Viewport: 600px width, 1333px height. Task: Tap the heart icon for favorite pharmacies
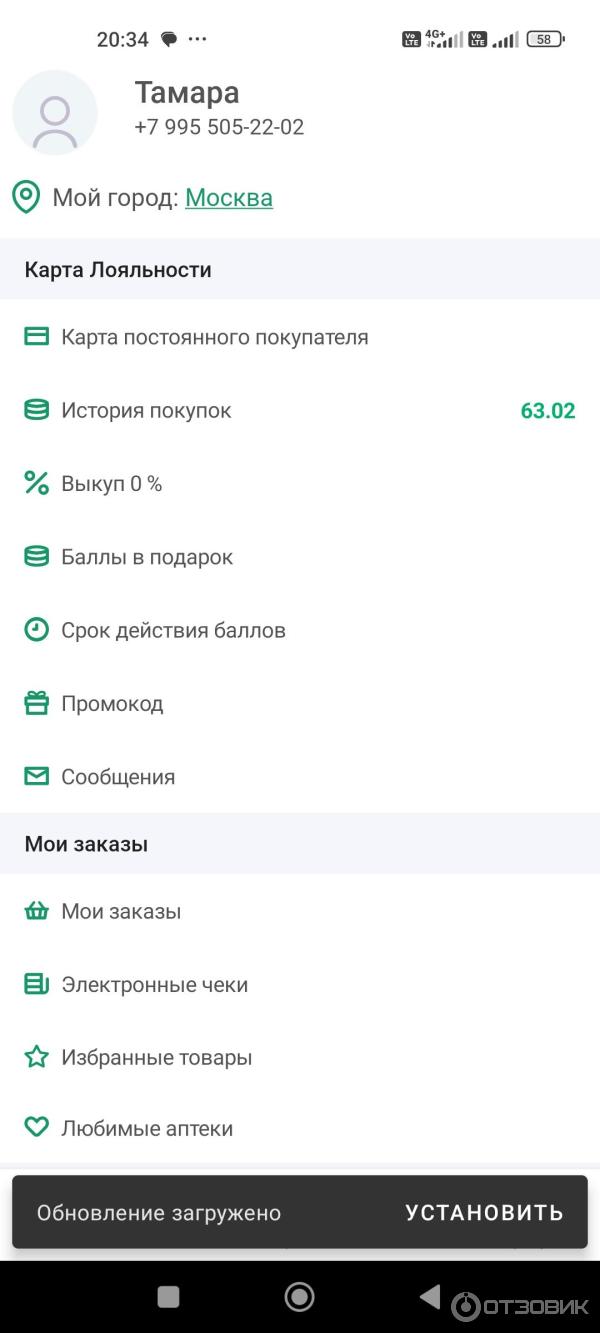click(x=37, y=1128)
